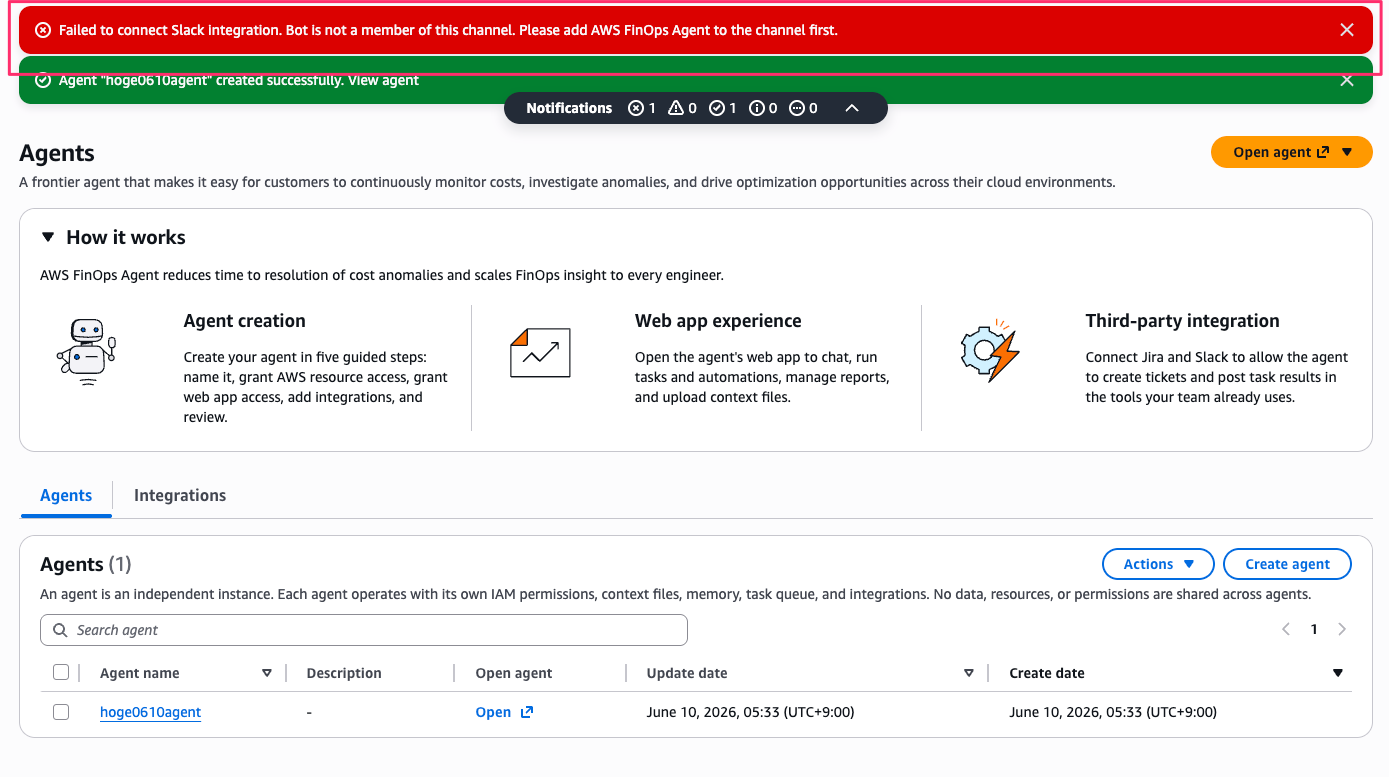Sort by Create date column arrow

(1338, 673)
